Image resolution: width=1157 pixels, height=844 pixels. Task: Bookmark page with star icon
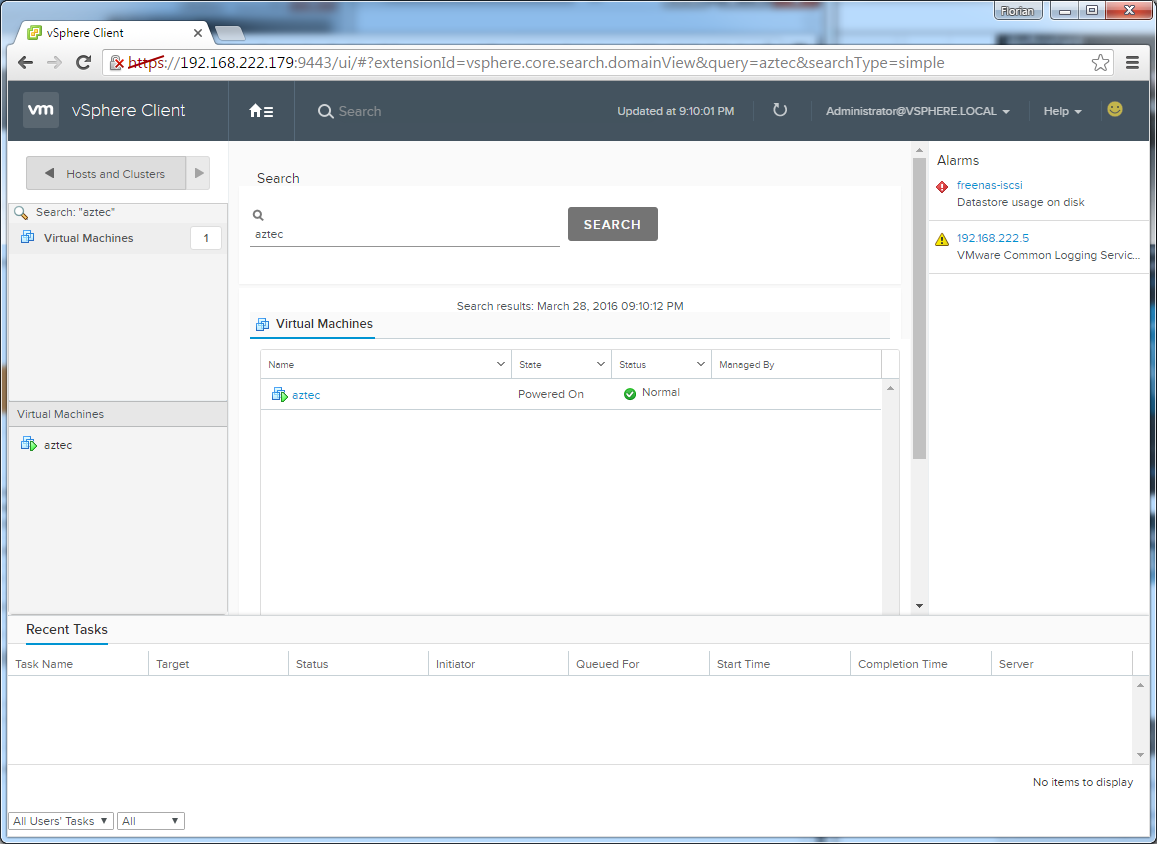click(x=1100, y=63)
